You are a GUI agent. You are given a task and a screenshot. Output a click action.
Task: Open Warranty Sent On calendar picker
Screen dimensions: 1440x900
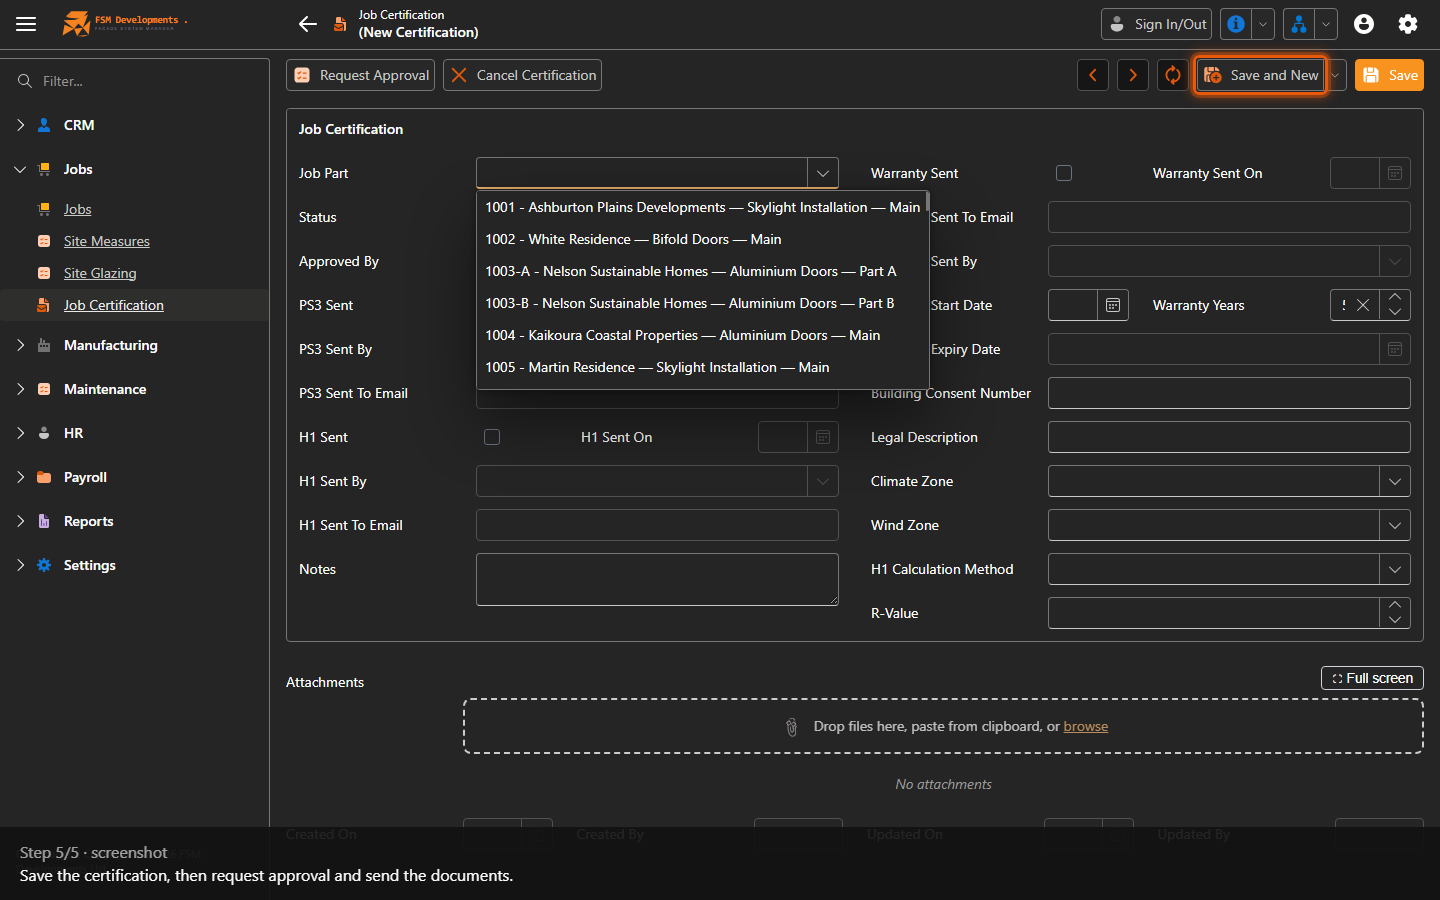1395,173
